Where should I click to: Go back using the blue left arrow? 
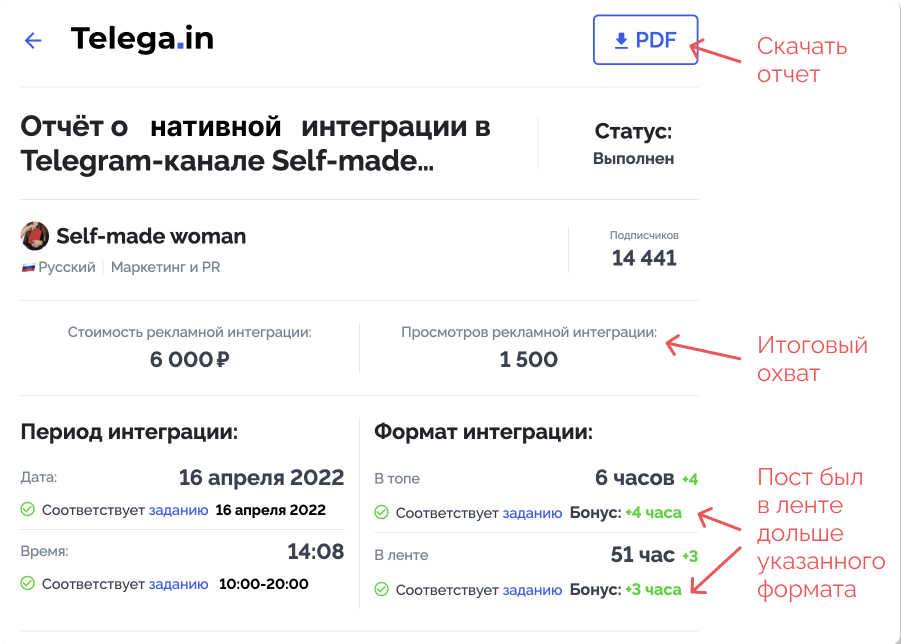(x=33, y=40)
